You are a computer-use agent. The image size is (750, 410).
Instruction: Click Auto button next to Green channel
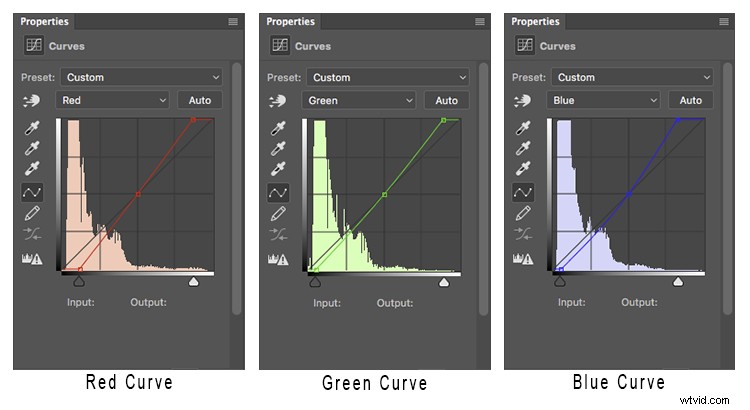[446, 100]
